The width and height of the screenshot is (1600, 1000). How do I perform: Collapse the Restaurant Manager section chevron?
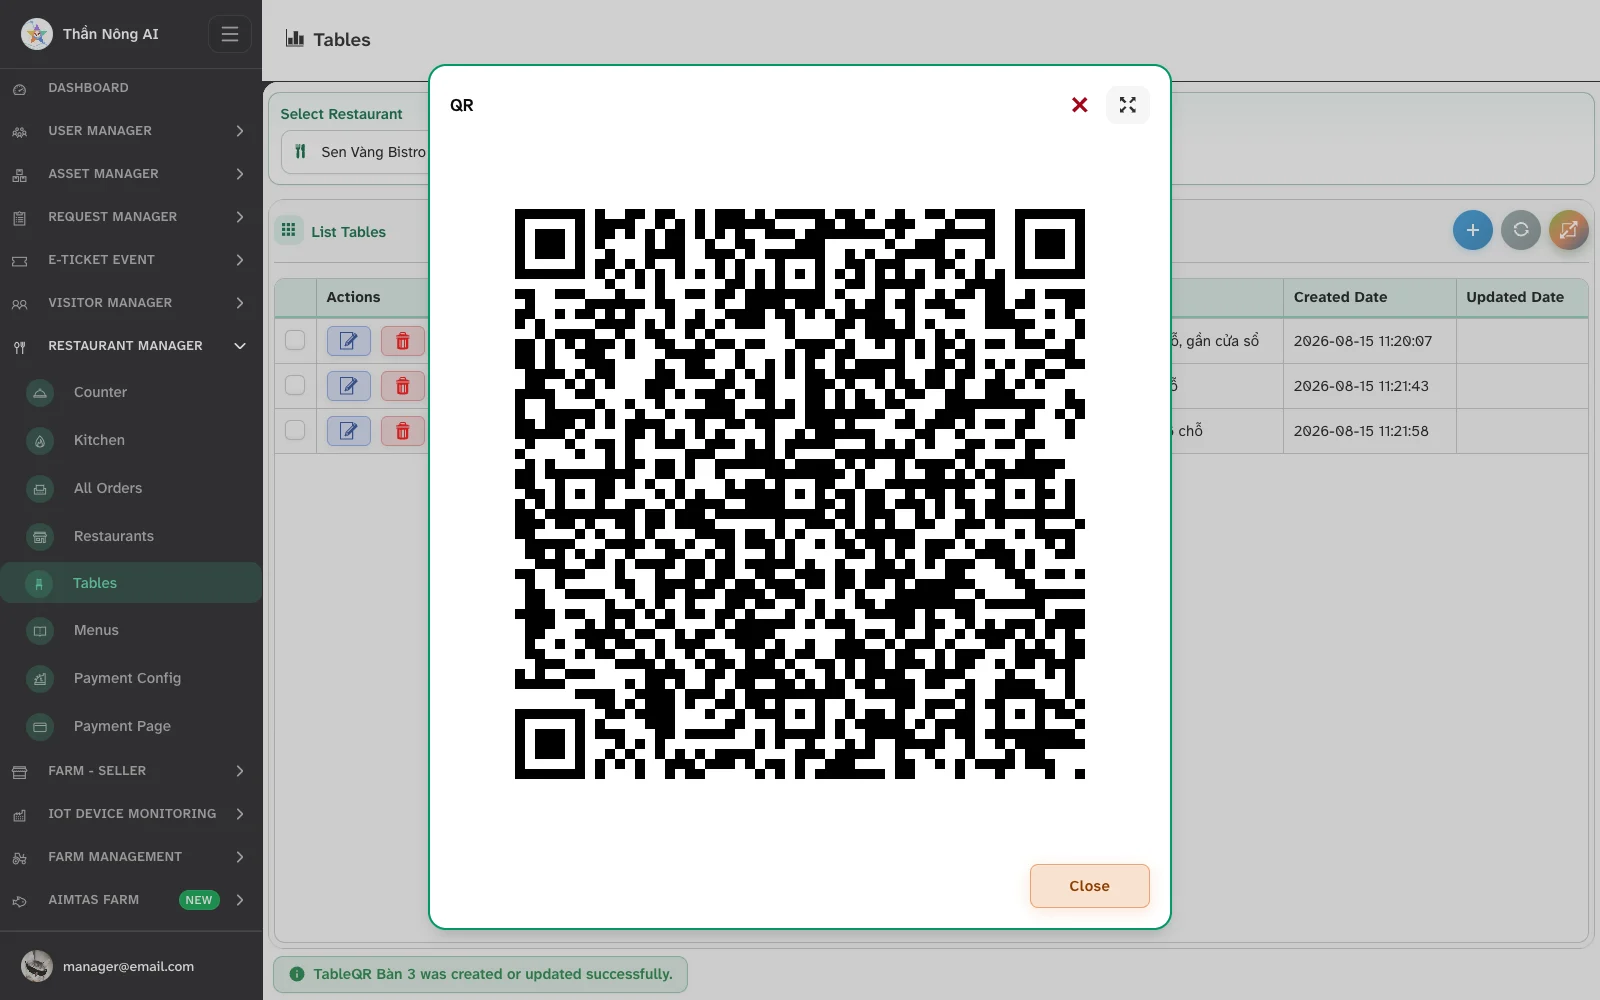tap(240, 346)
